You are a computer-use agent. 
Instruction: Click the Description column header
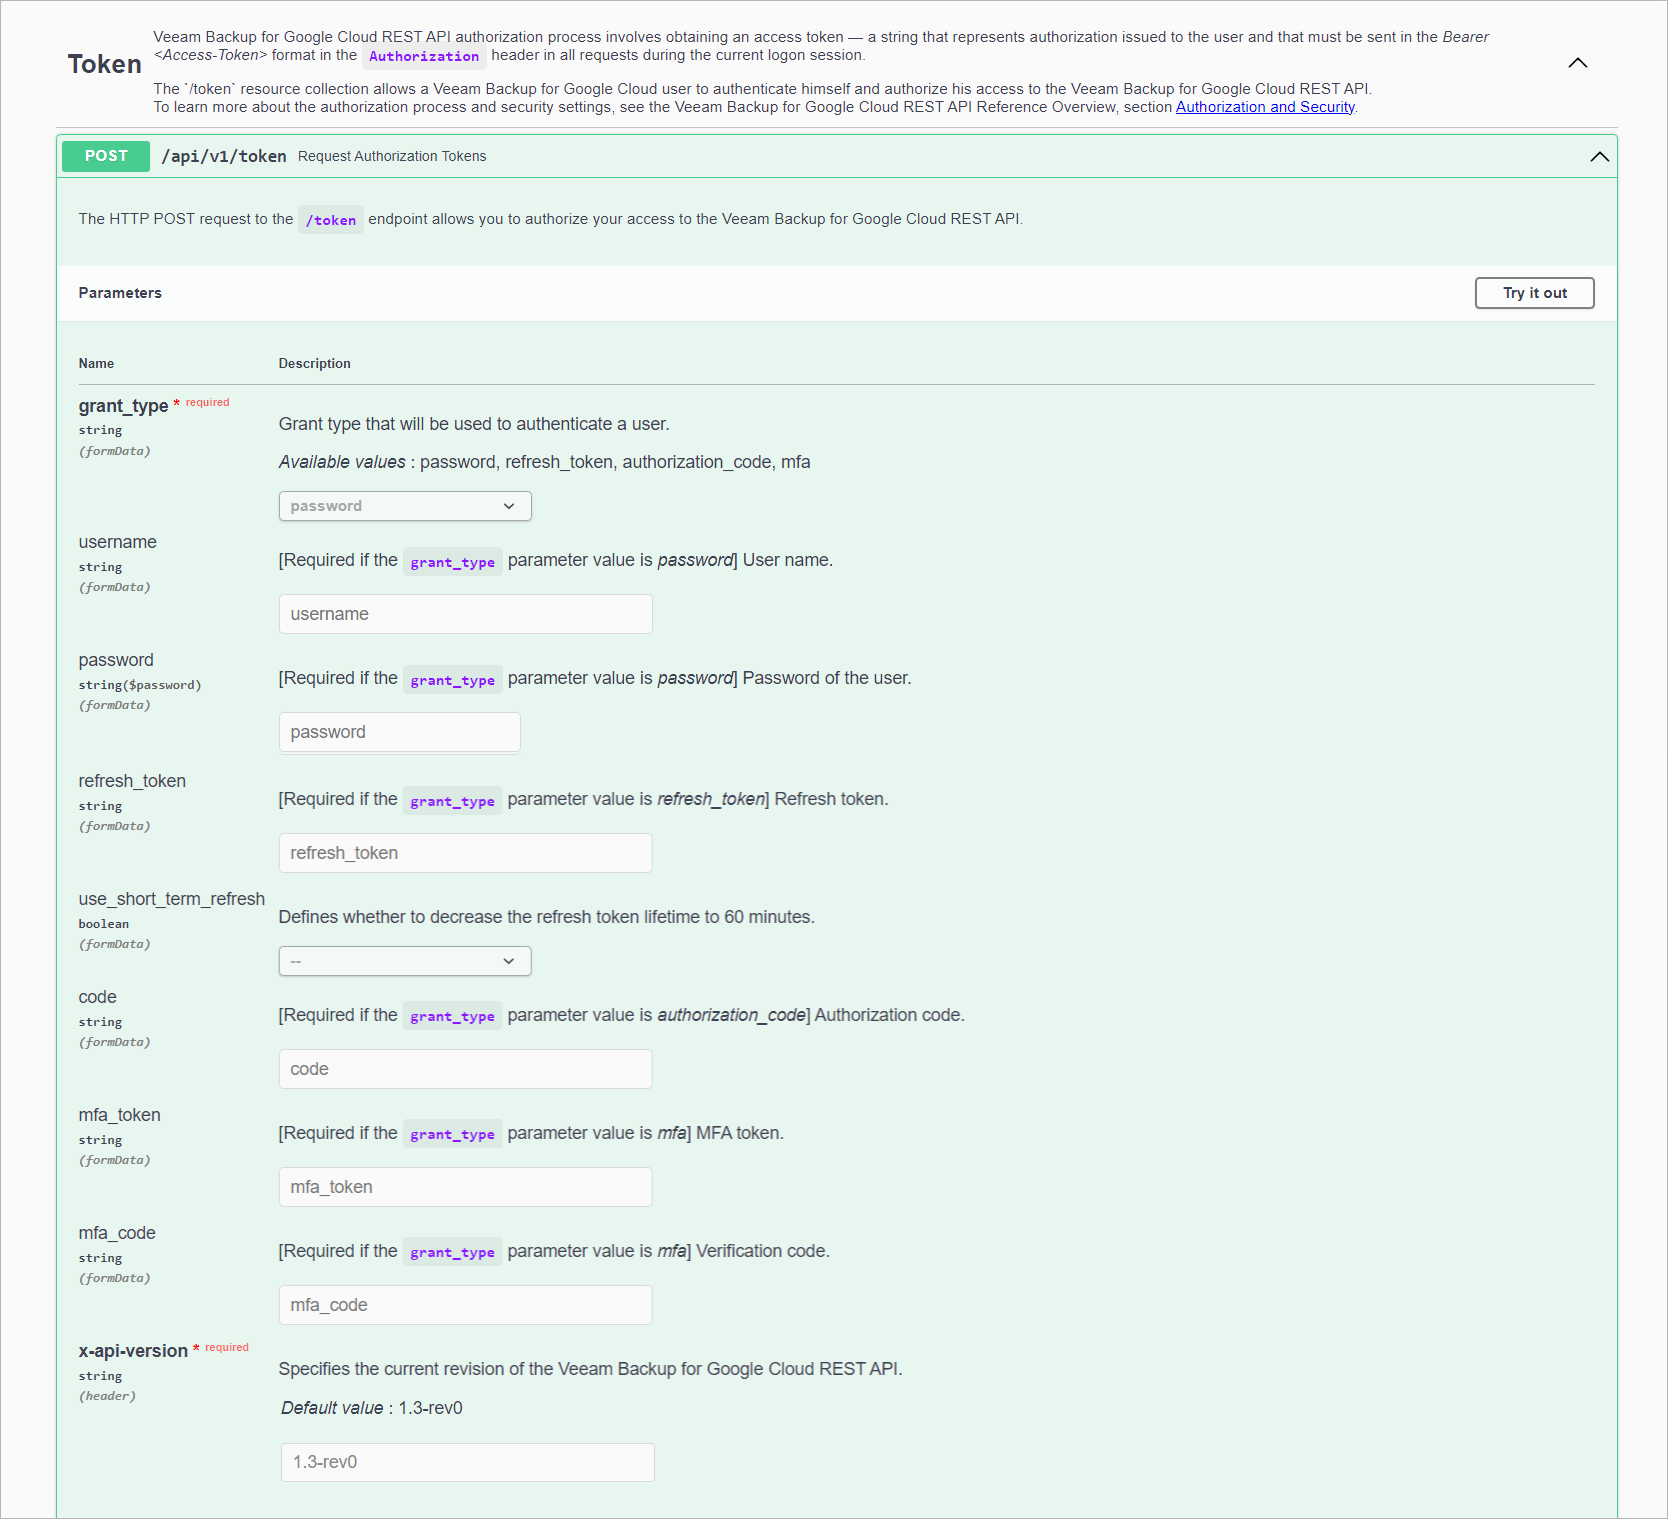pyautogui.click(x=315, y=363)
